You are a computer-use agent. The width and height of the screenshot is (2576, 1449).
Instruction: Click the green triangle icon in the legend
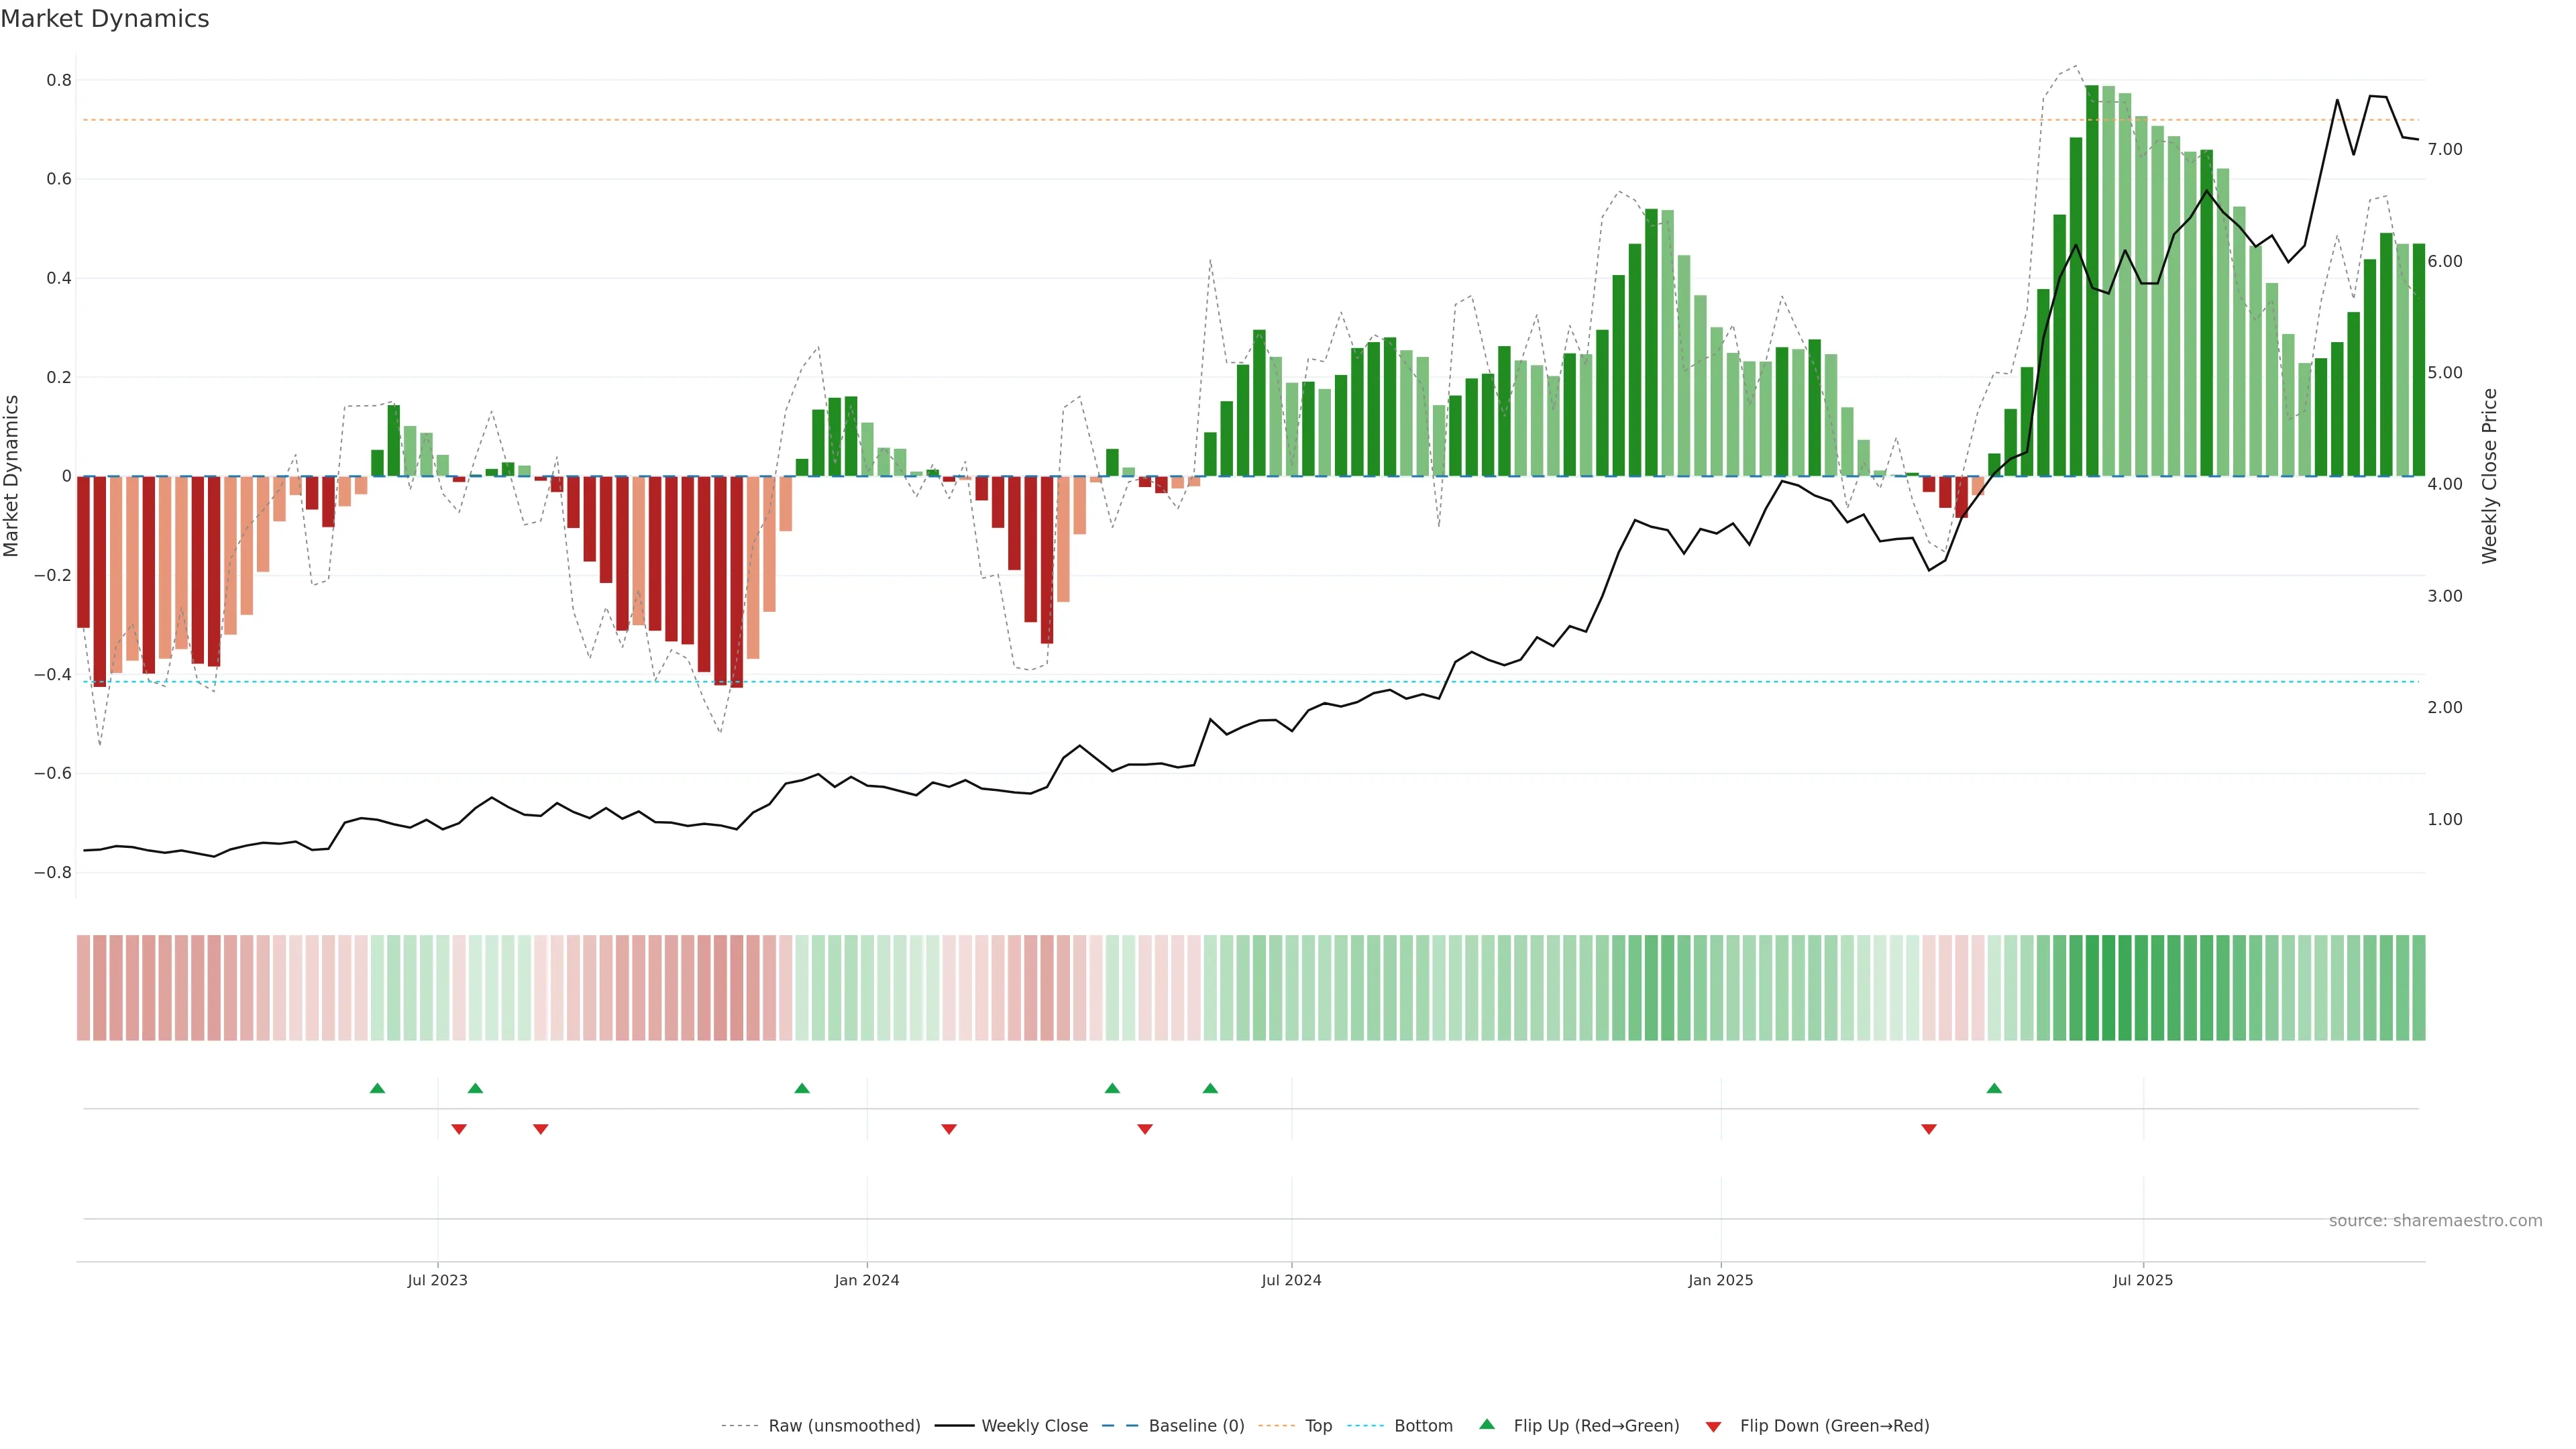[x=1487, y=1425]
